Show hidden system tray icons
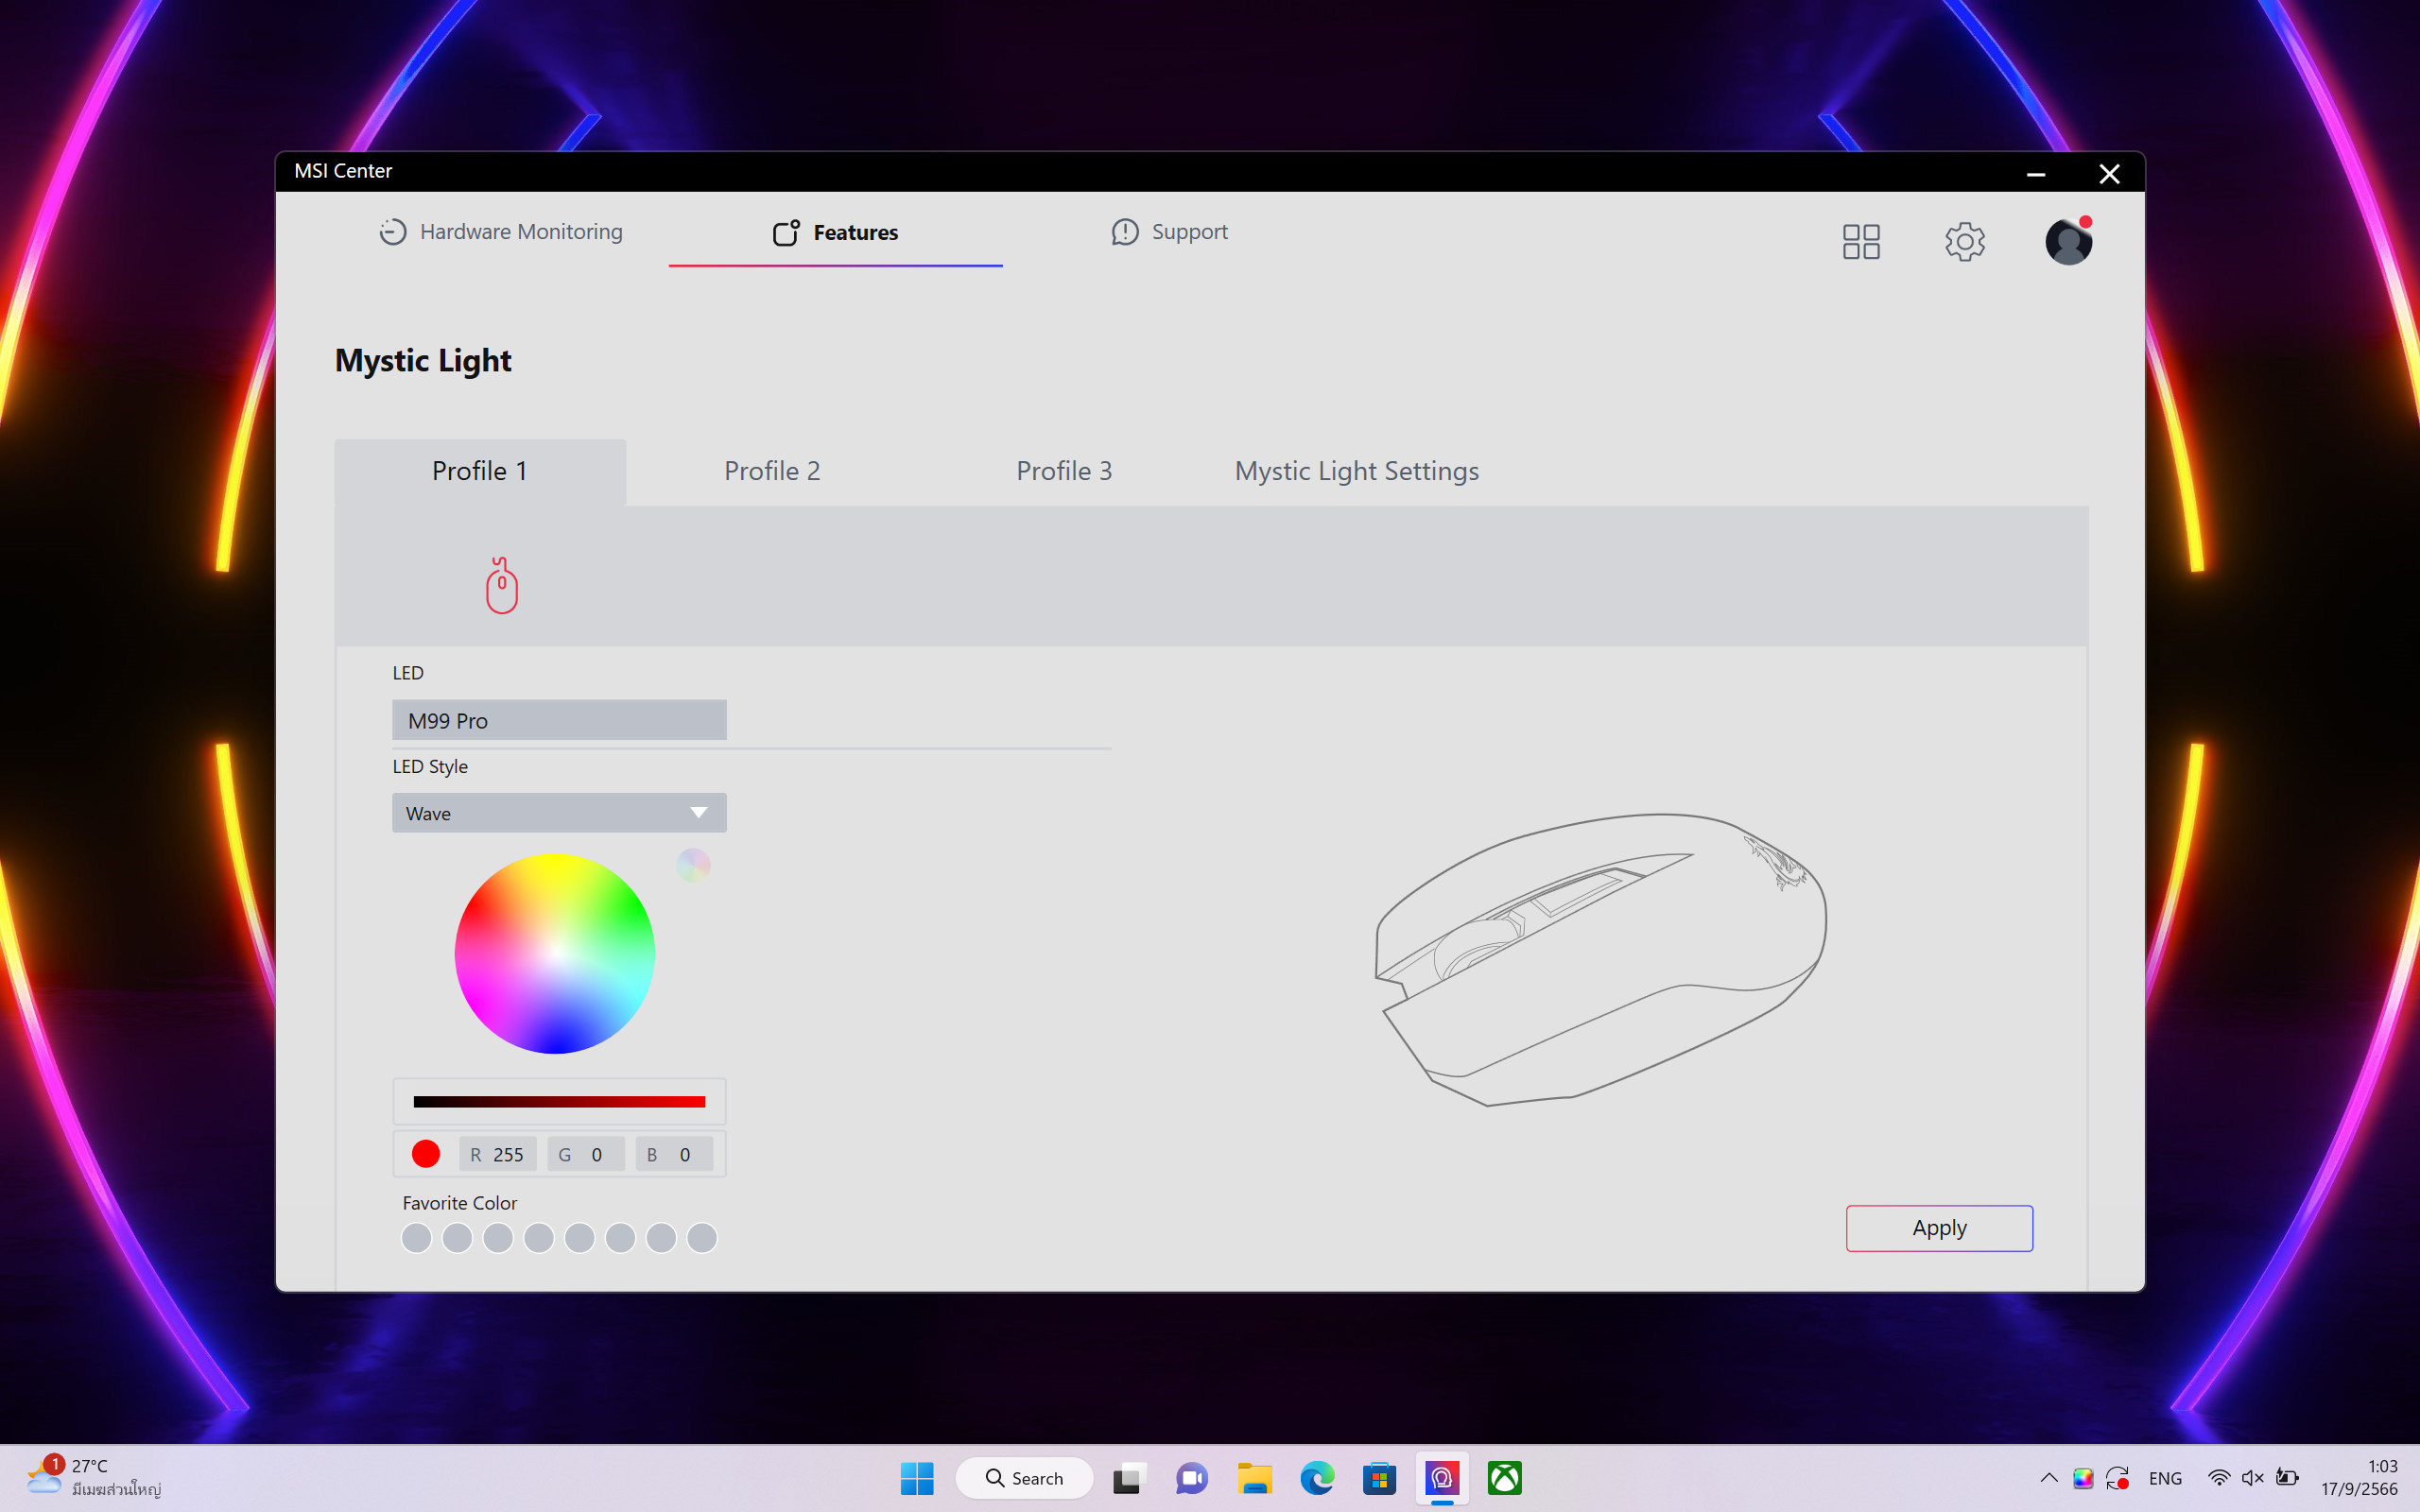Image resolution: width=2420 pixels, height=1512 pixels. pyautogui.click(x=2048, y=1478)
